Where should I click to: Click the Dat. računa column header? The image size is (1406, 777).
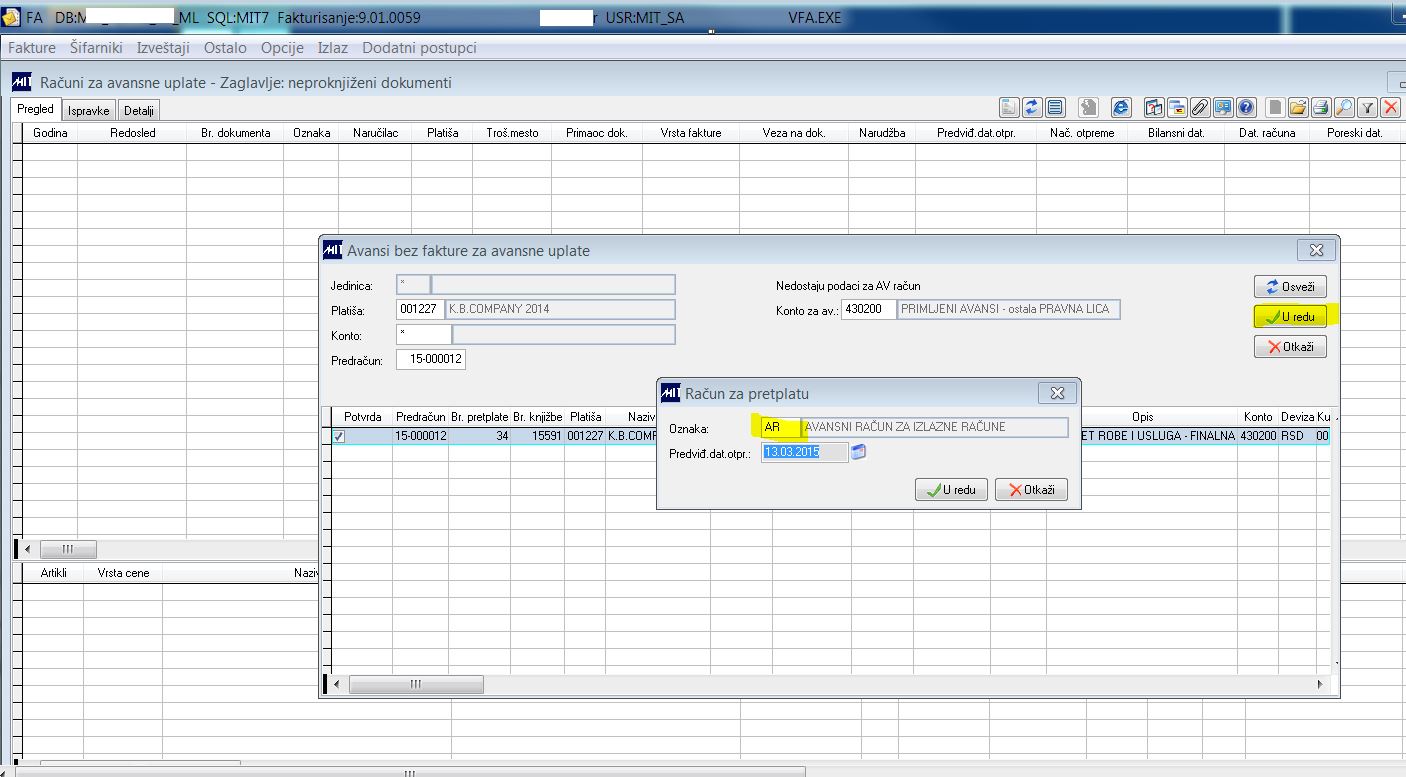(x=1267, y=132)
